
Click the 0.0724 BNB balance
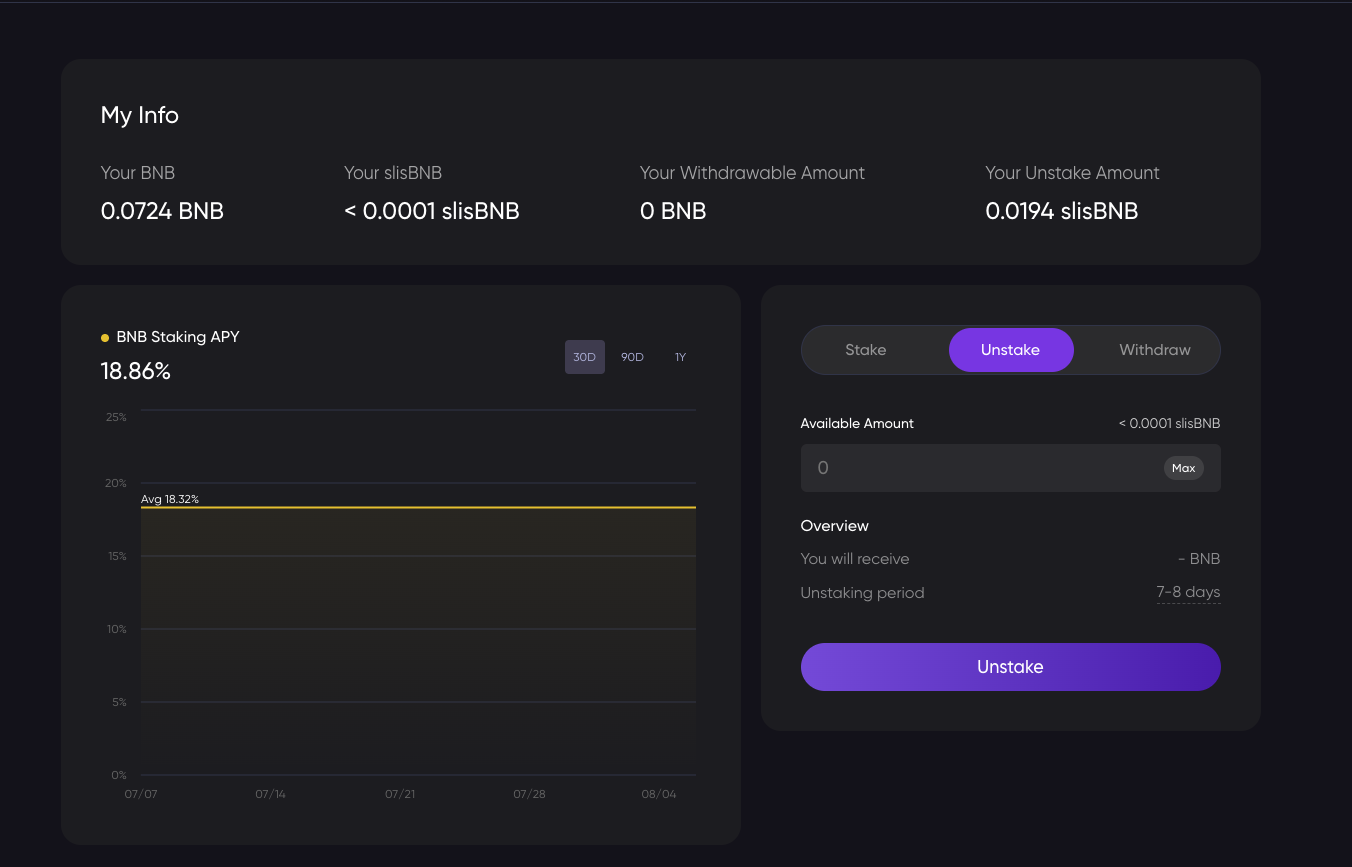point(162,211)
